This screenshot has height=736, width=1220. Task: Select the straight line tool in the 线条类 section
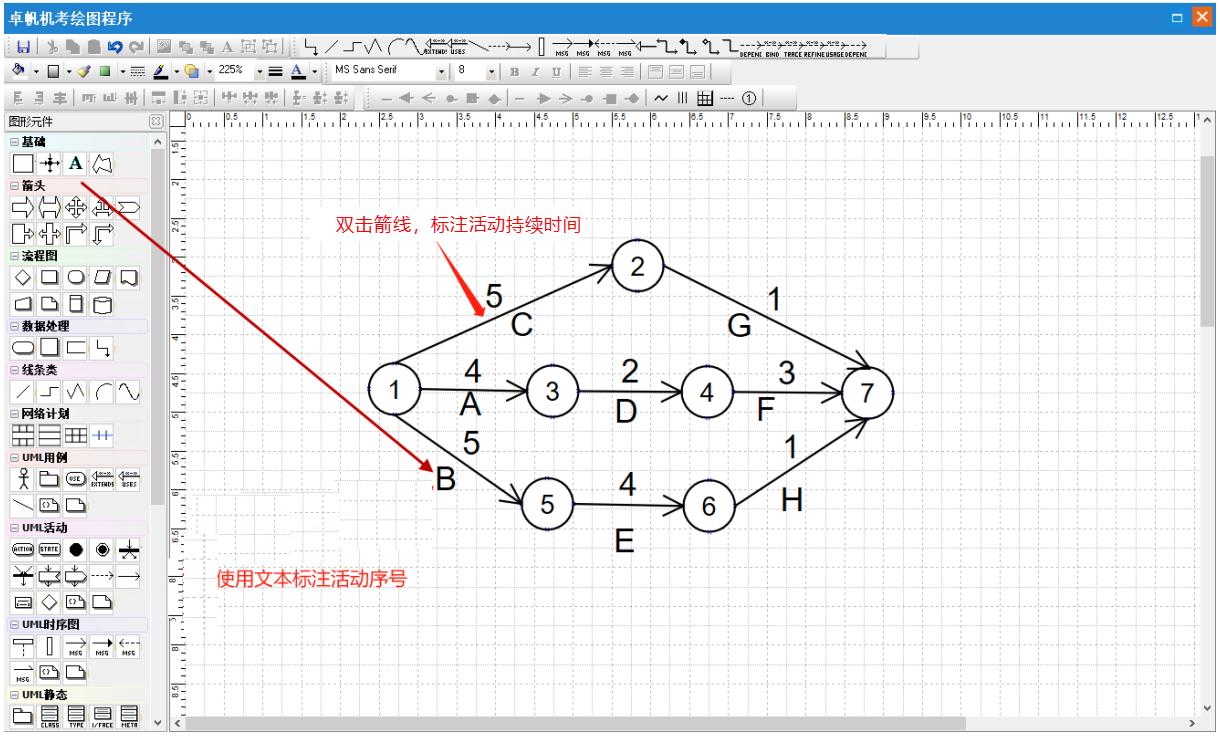(x=22, y=390)
